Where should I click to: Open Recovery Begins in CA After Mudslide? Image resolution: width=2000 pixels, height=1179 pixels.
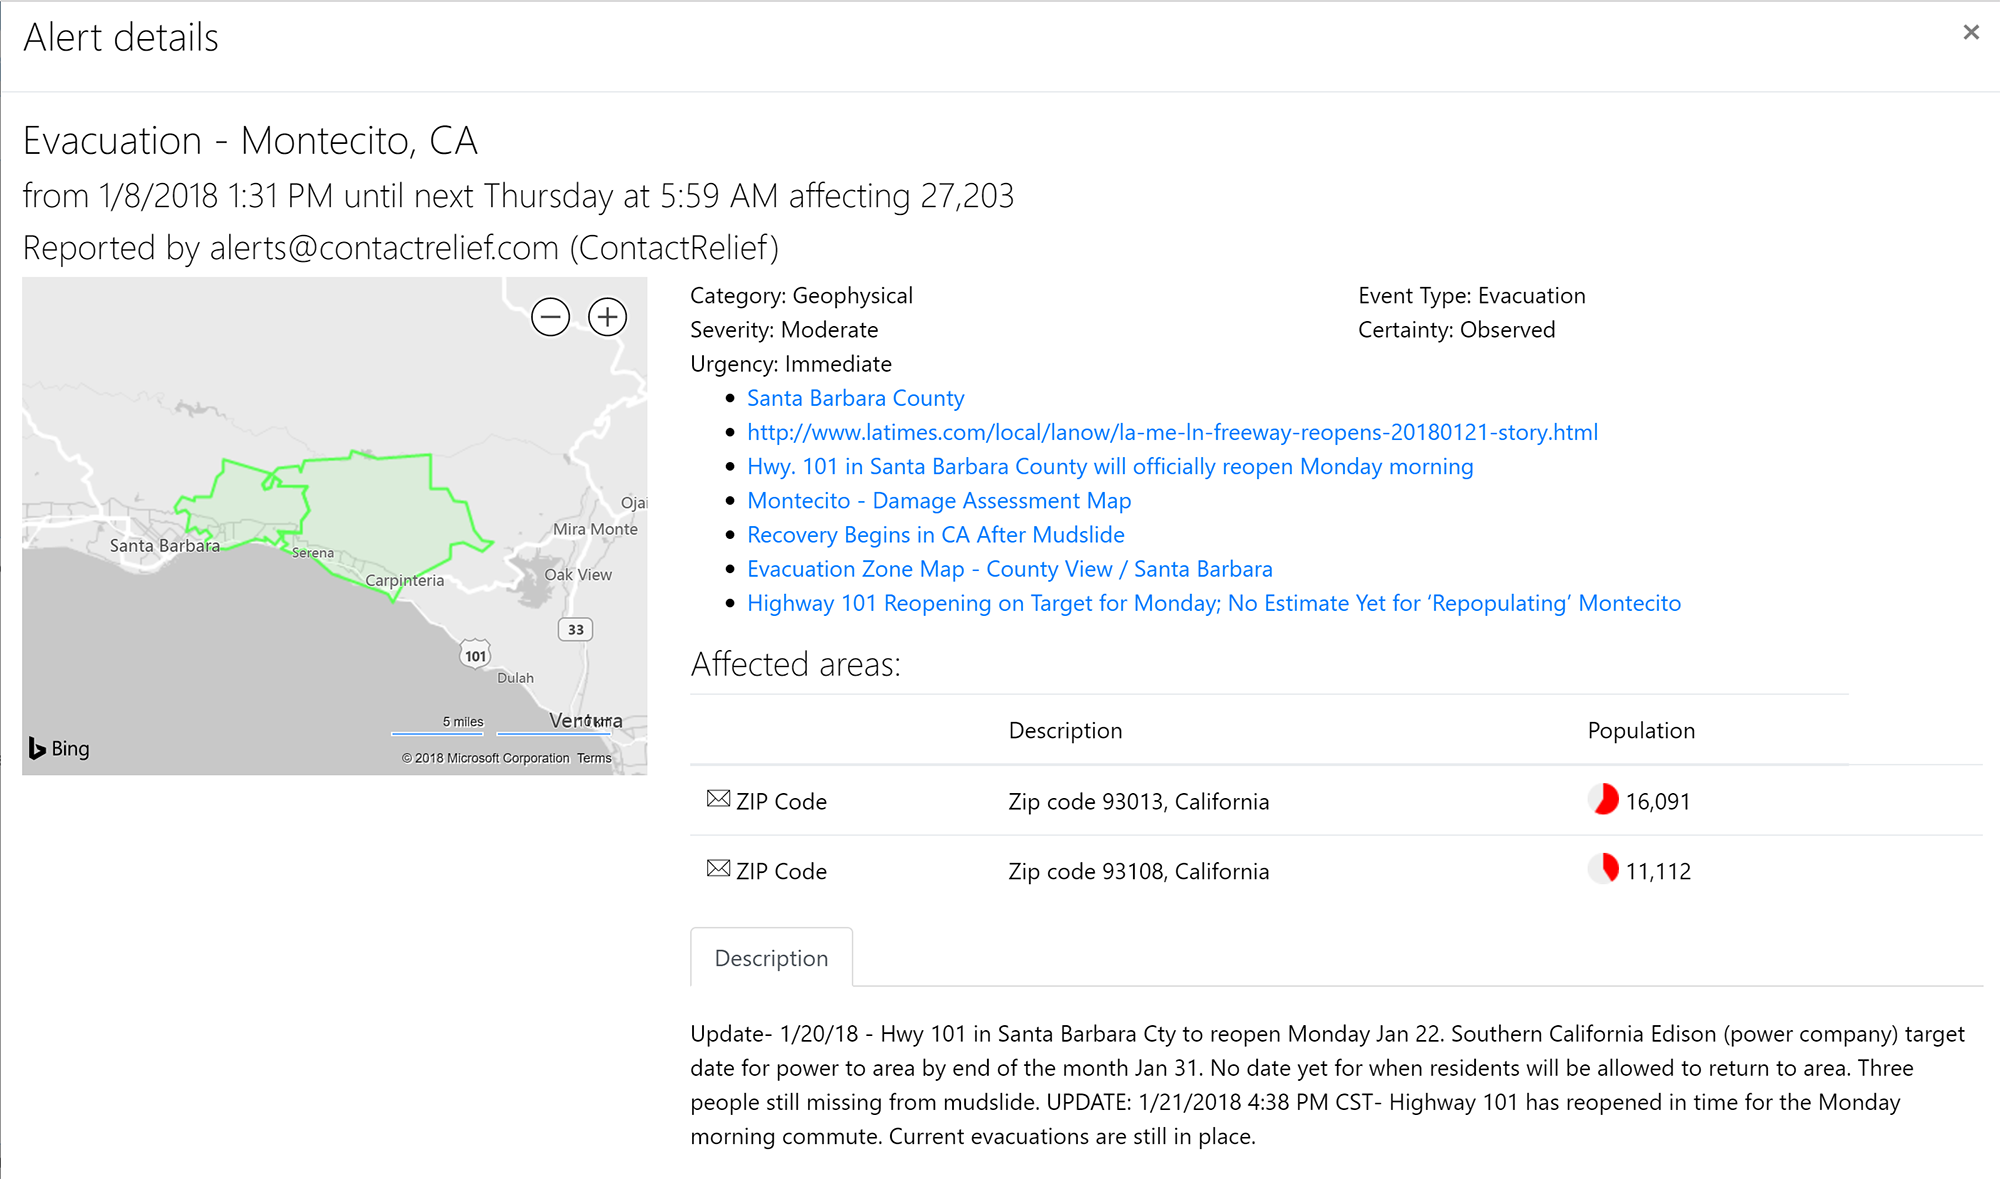(x=936, y=534)
